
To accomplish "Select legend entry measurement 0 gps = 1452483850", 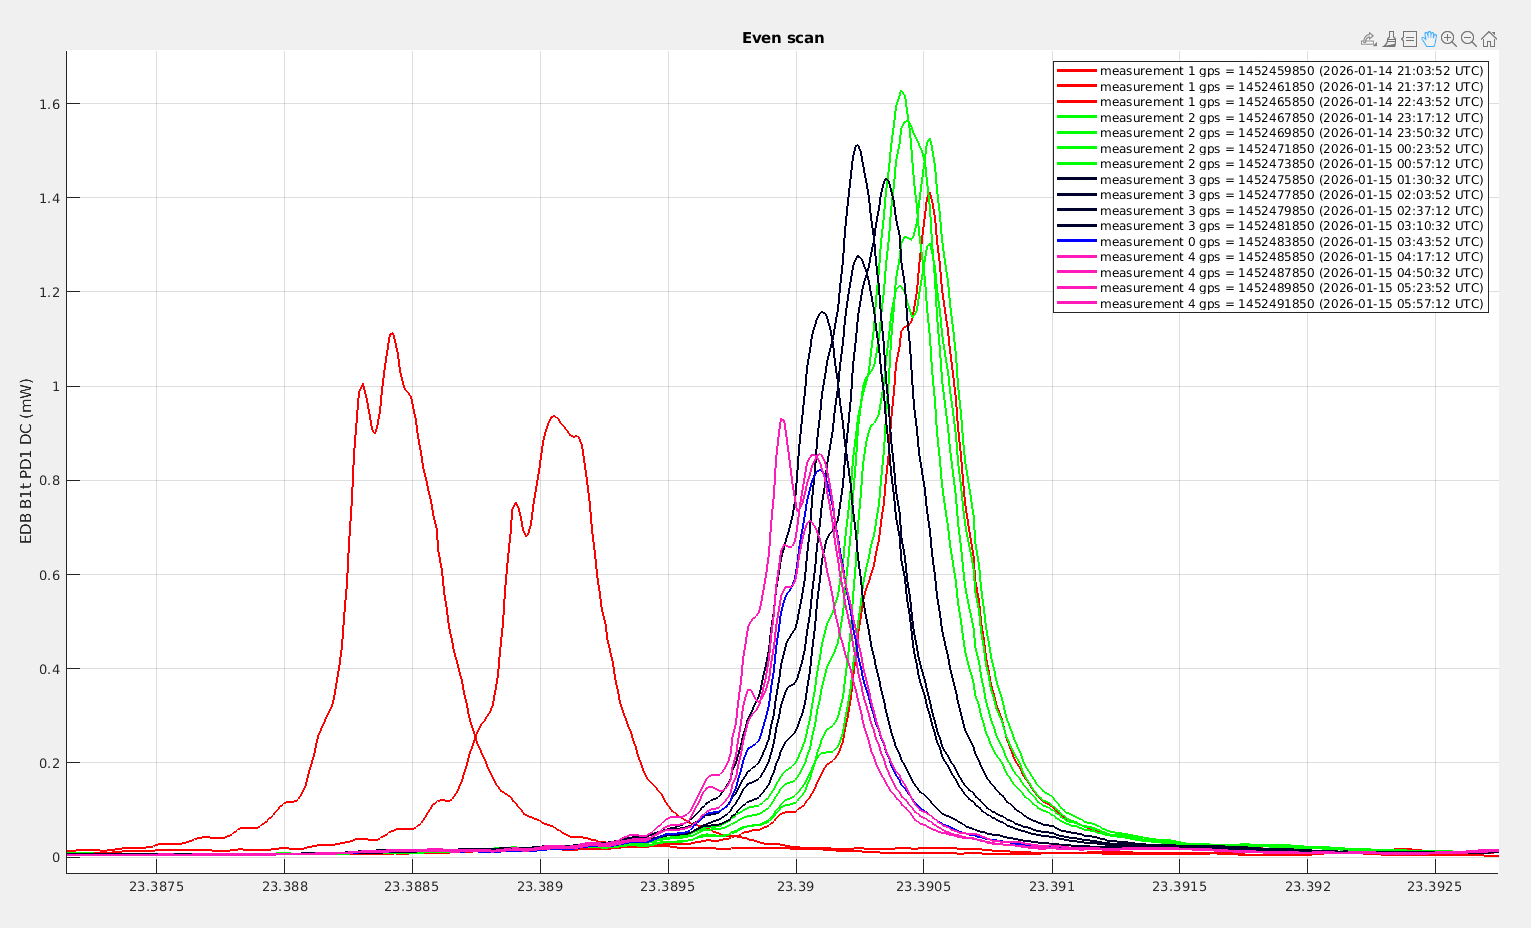I will pyautogui.click(x=1291, y=242).
